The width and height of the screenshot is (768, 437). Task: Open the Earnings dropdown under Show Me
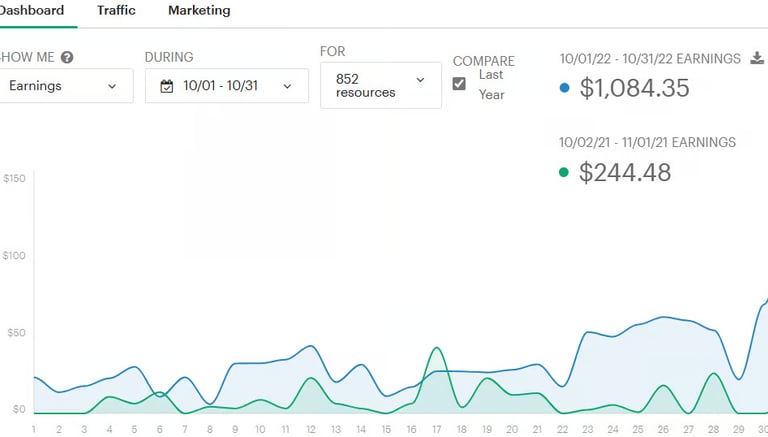(66, 86)
